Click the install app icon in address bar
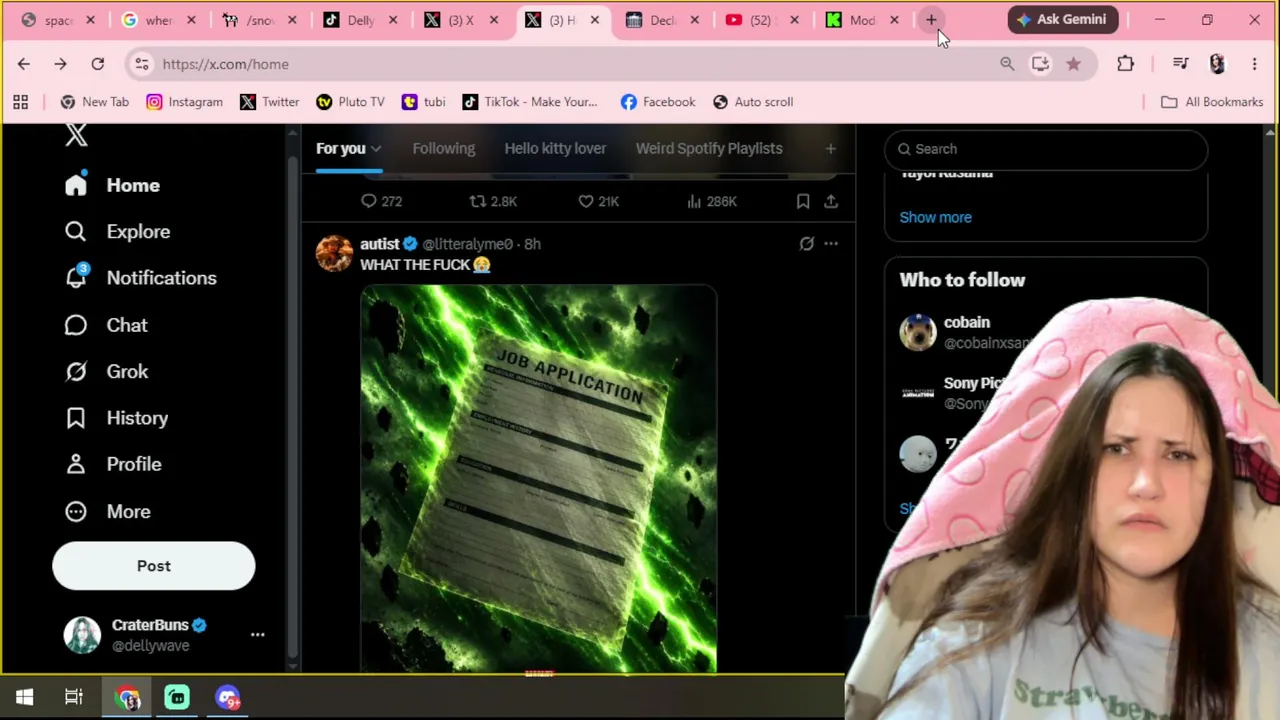Image resolution: width=1280 pixels, height=720 pixels. [x=1040, y=64]
